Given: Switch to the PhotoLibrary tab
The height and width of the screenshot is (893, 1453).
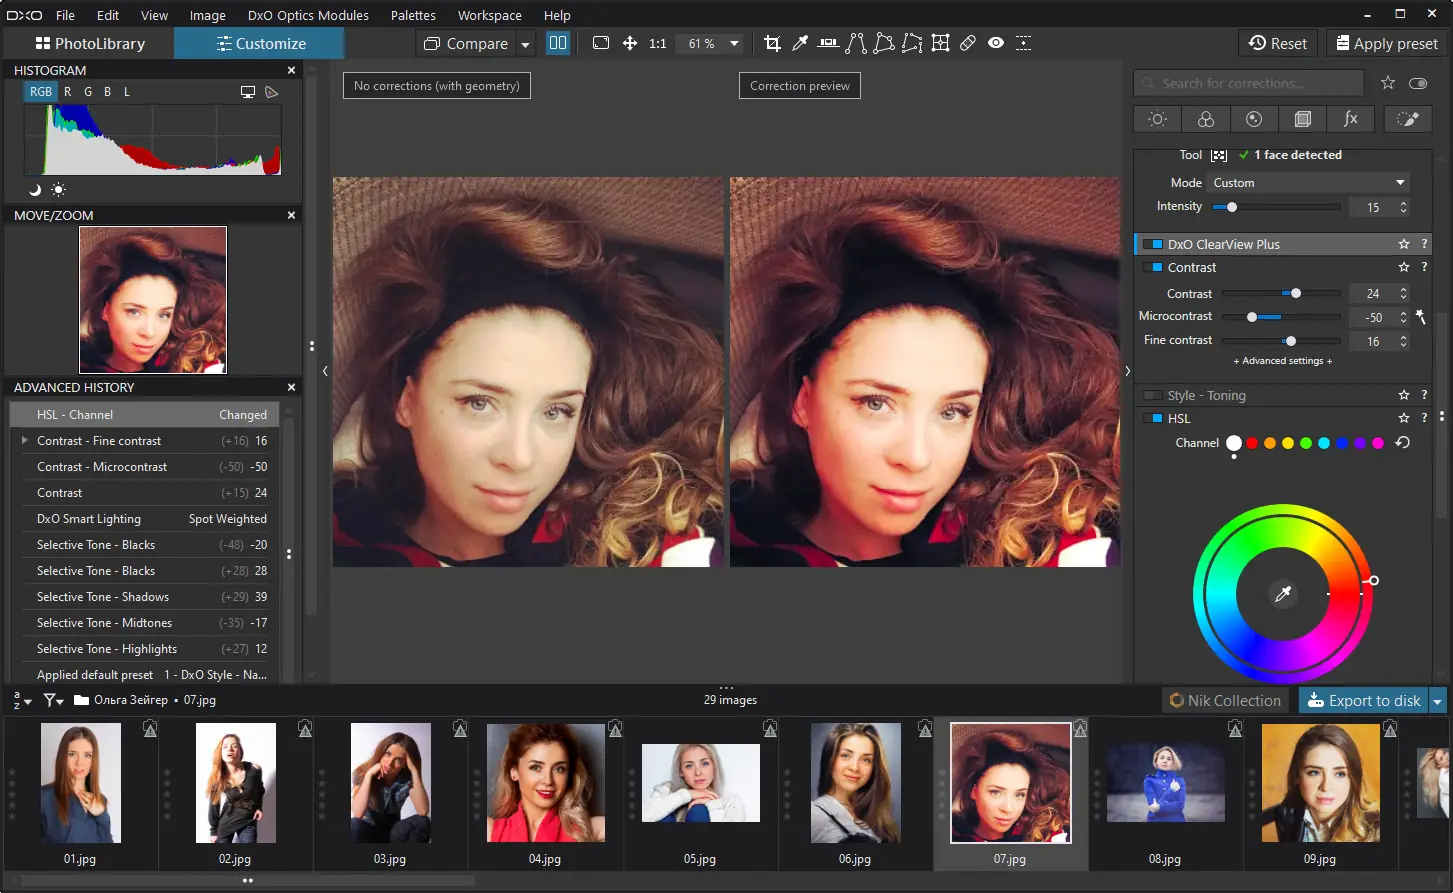Looking at the screenshot, I should point(90,44).
